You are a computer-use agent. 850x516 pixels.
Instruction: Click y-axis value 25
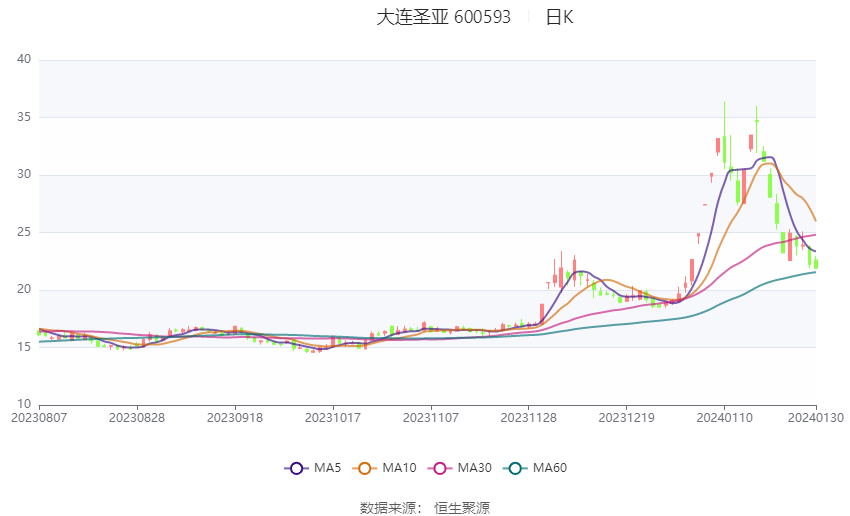pyautogui.click(x=24, y=231)
